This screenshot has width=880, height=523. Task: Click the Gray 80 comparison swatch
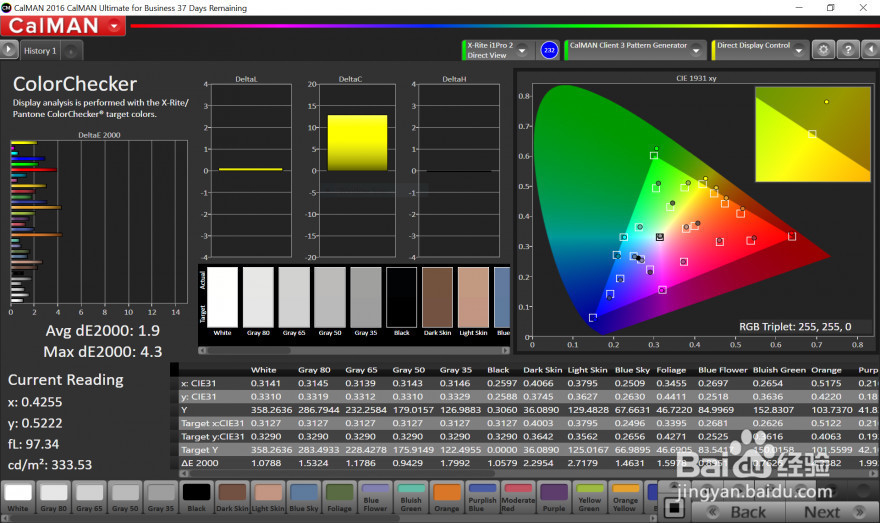258,297
